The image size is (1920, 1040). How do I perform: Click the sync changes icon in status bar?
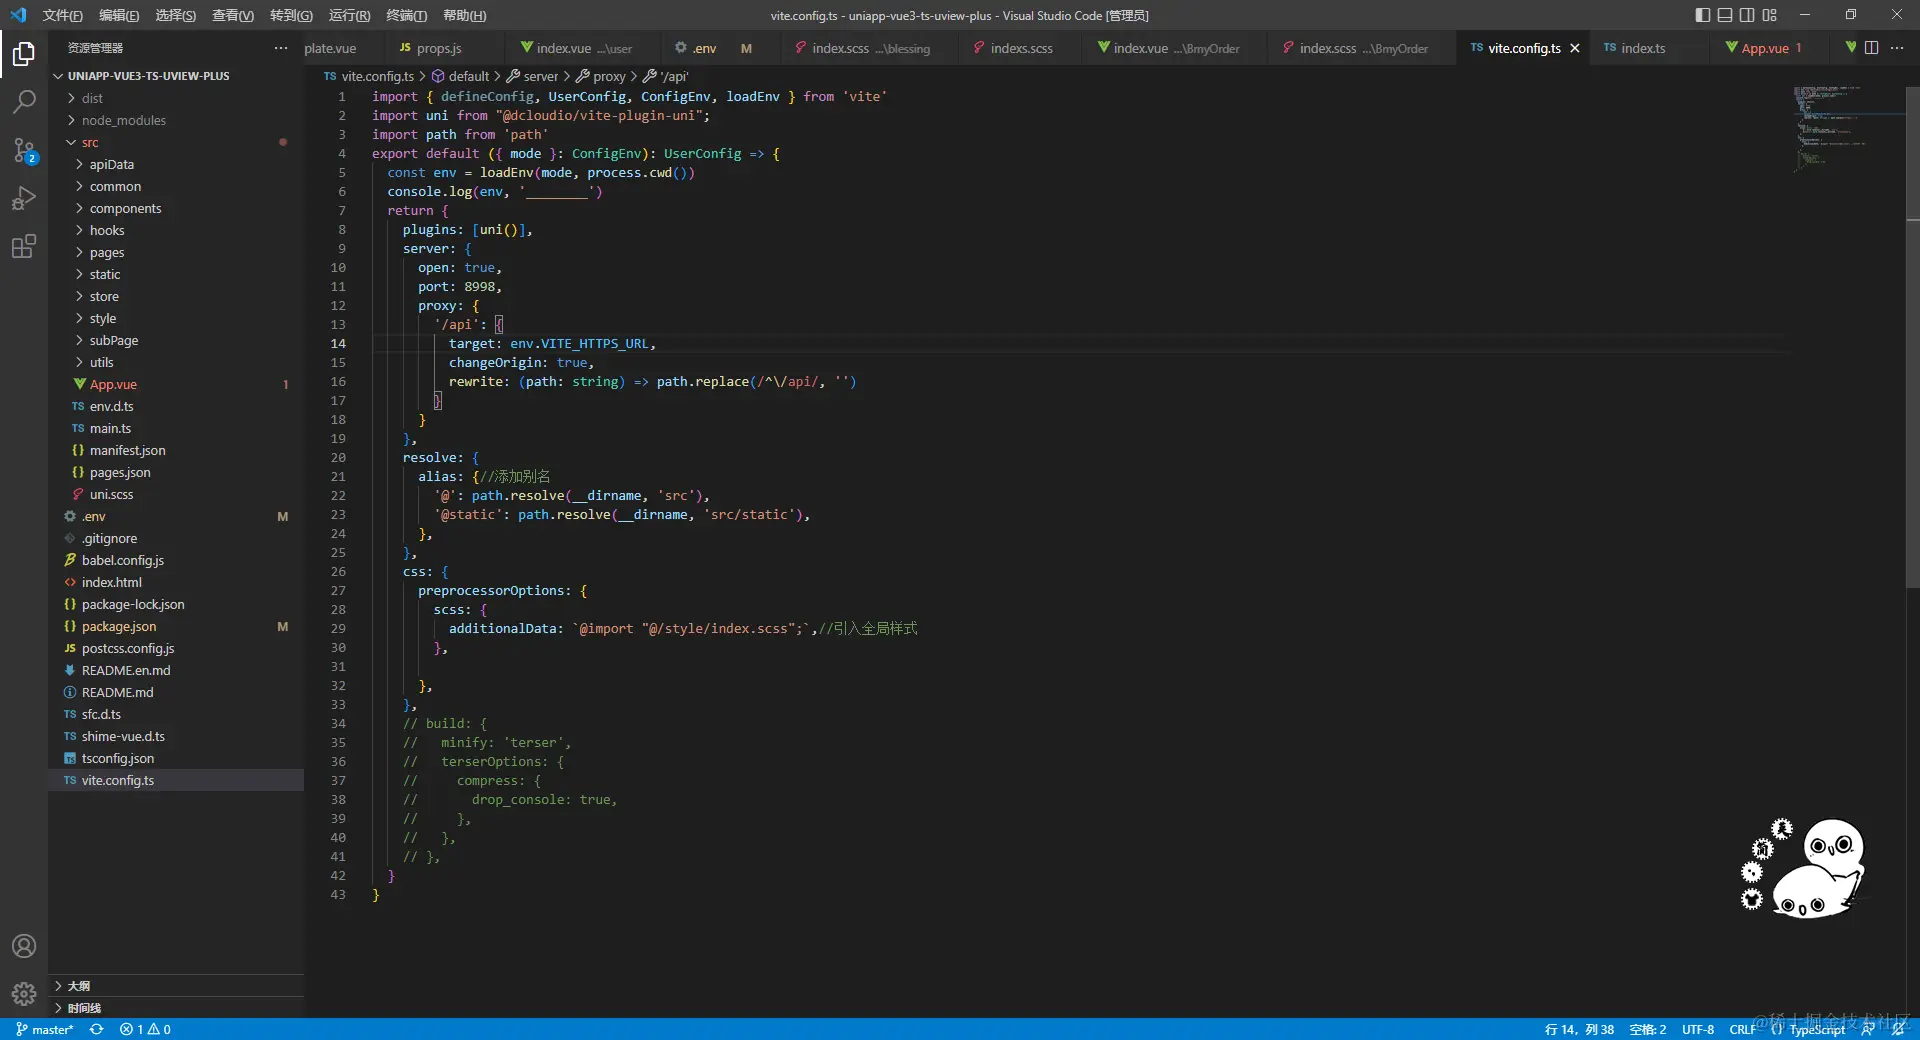pos(97,1029)
